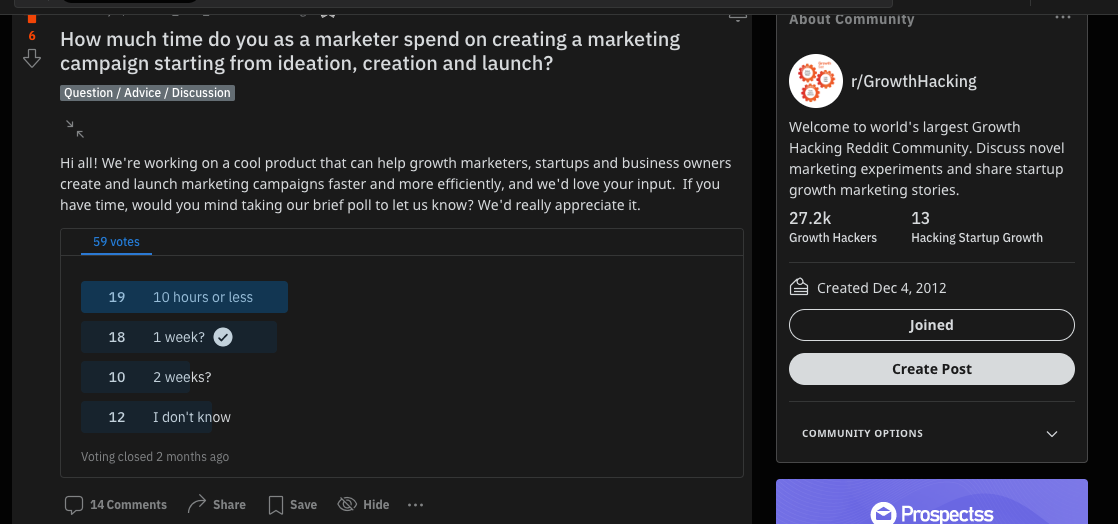Image resolution: width=1118 pixels, height=524 pixels.
Task: Open the r/GrowthHacking community link
Action: point(913,81)
